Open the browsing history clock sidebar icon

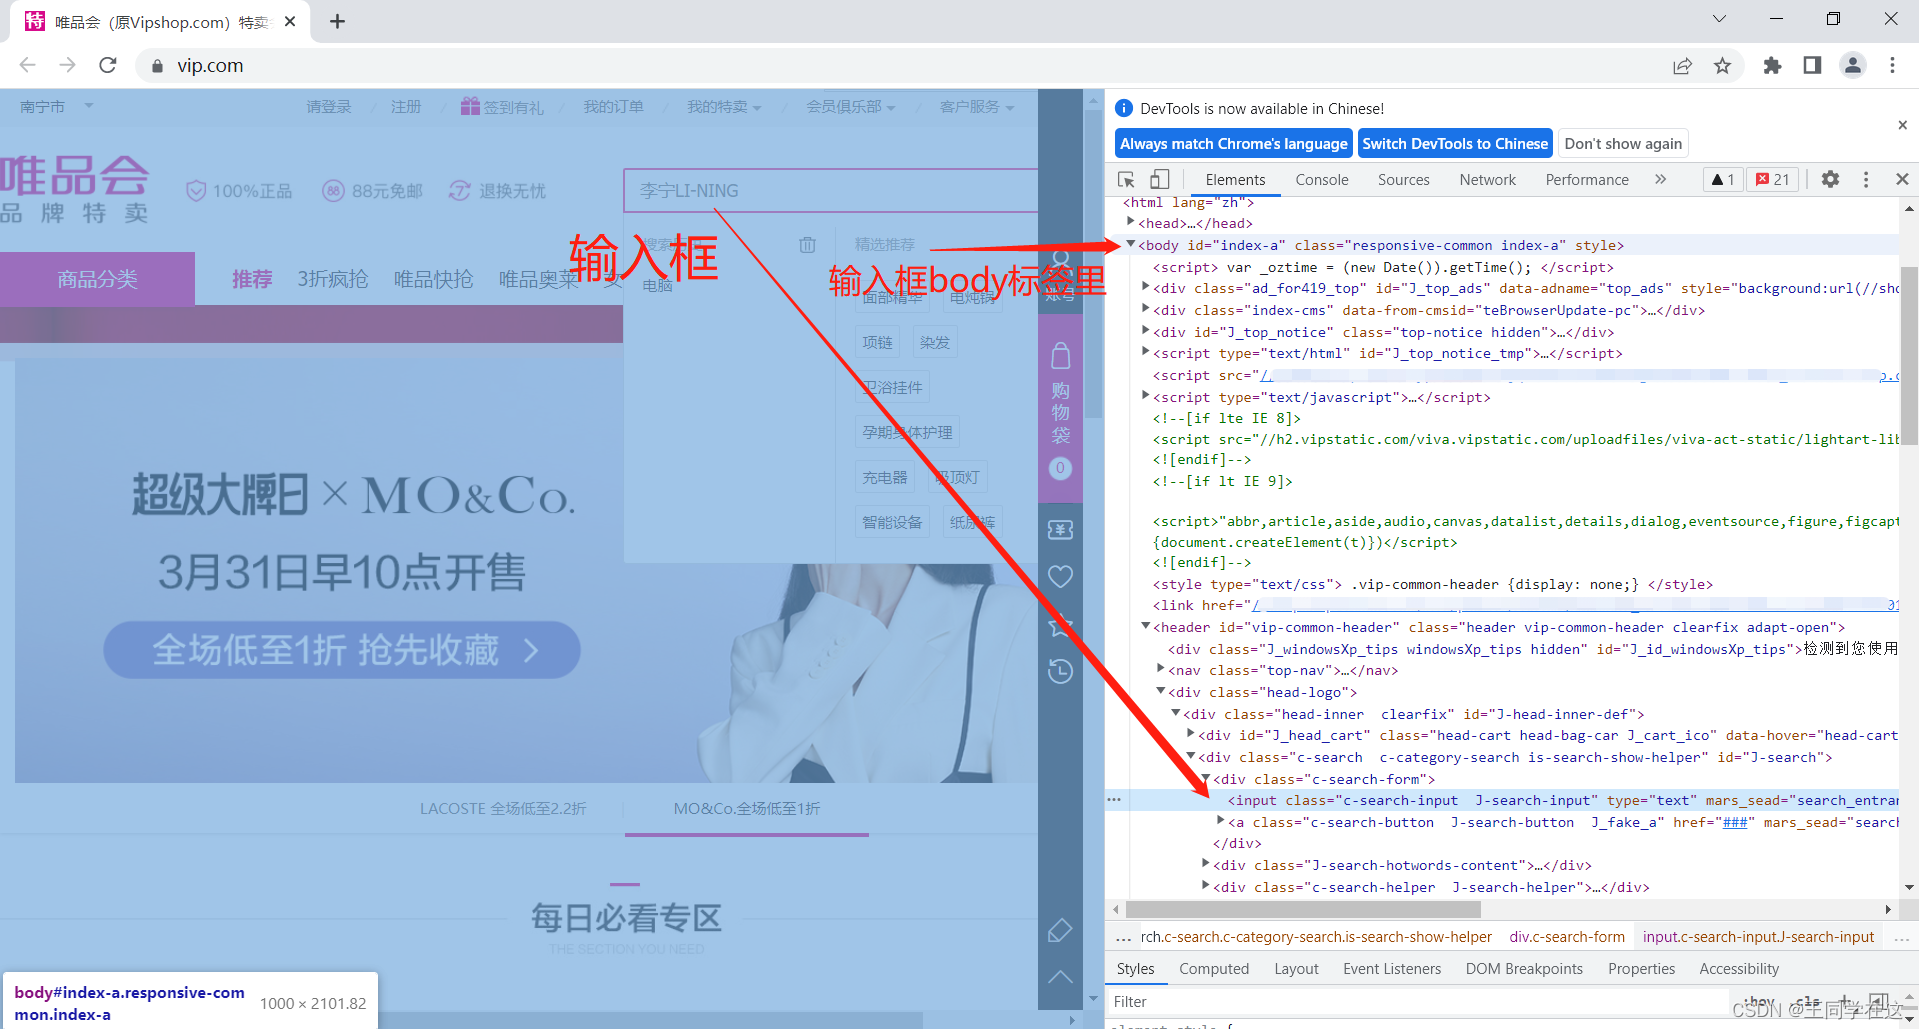click(x=1060, y=671)
